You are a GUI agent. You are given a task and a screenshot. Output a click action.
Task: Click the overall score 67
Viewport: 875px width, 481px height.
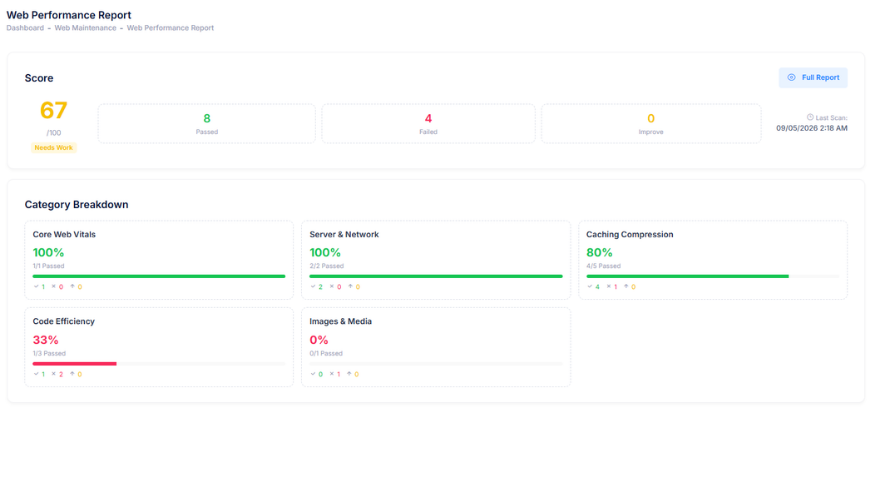point(54,110)
